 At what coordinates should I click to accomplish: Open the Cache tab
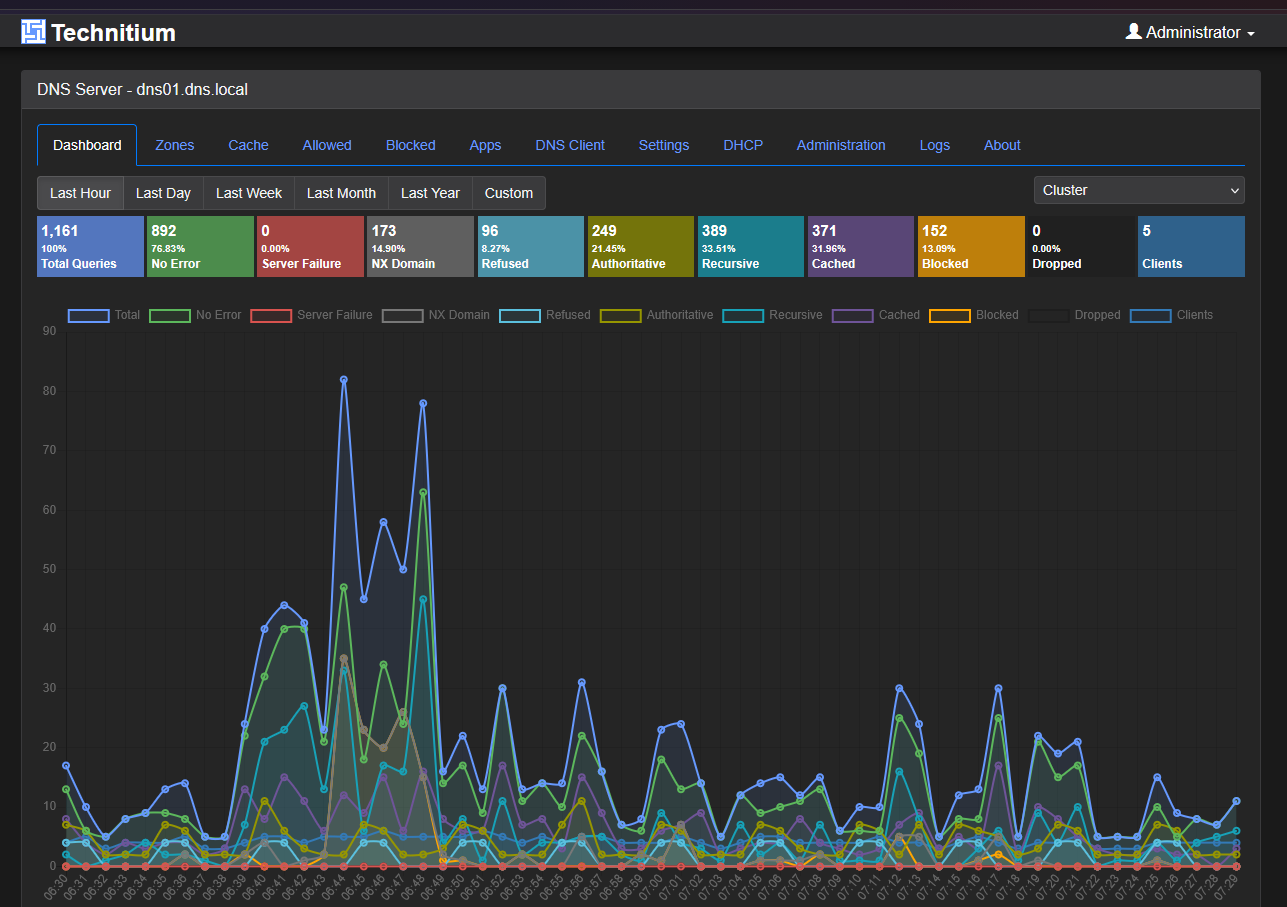[x=248, y=145]
